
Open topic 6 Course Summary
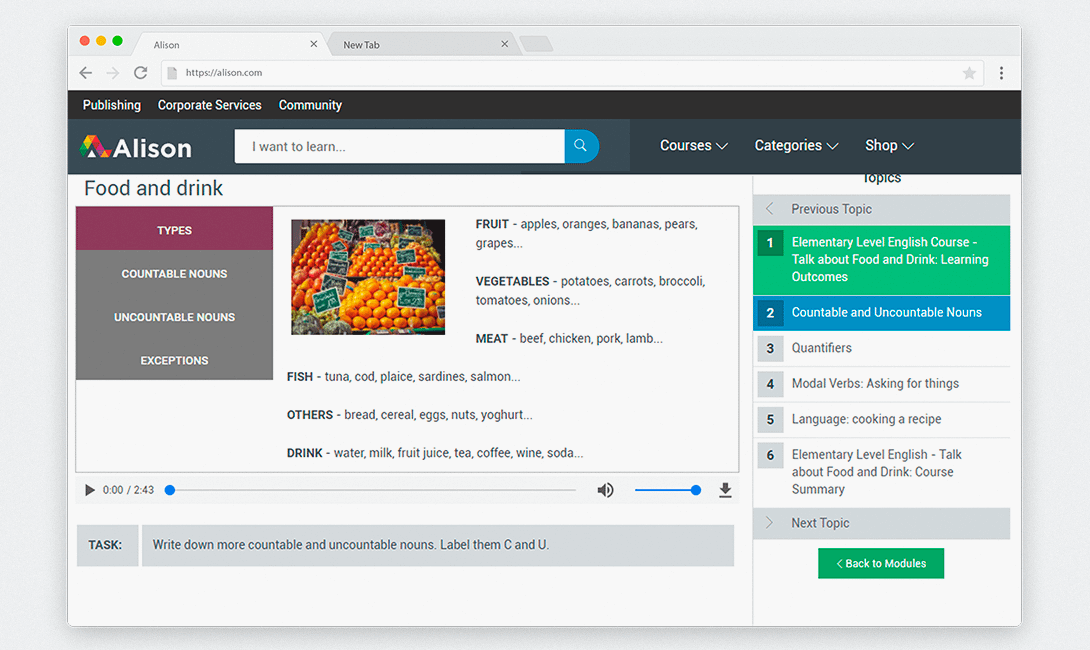(881, 472)
